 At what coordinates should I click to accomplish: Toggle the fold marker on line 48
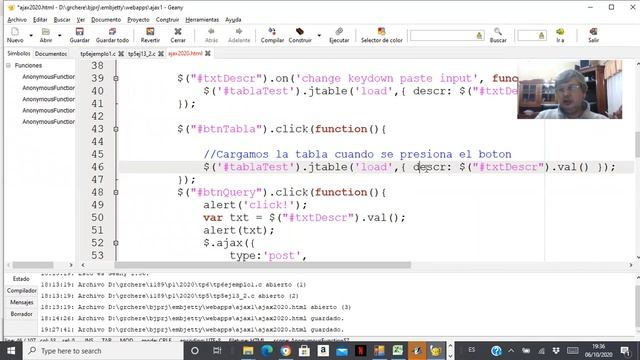116,192
